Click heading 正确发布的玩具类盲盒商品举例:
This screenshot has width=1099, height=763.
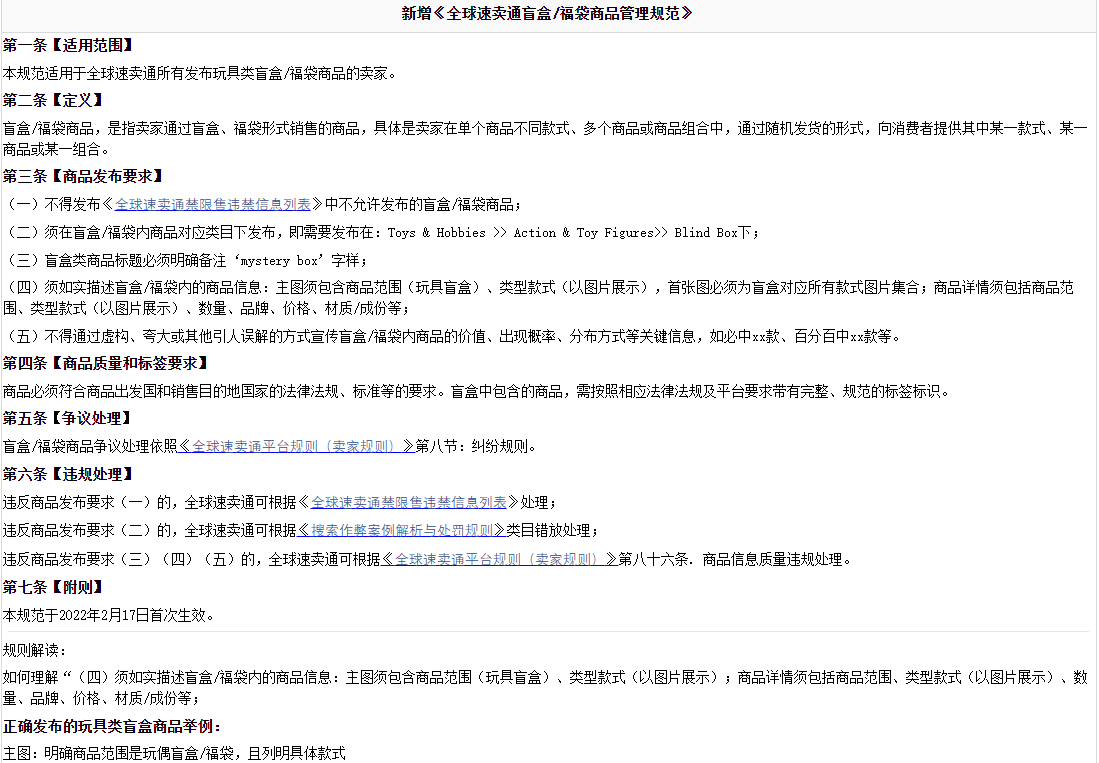click(x=112, y=727)
